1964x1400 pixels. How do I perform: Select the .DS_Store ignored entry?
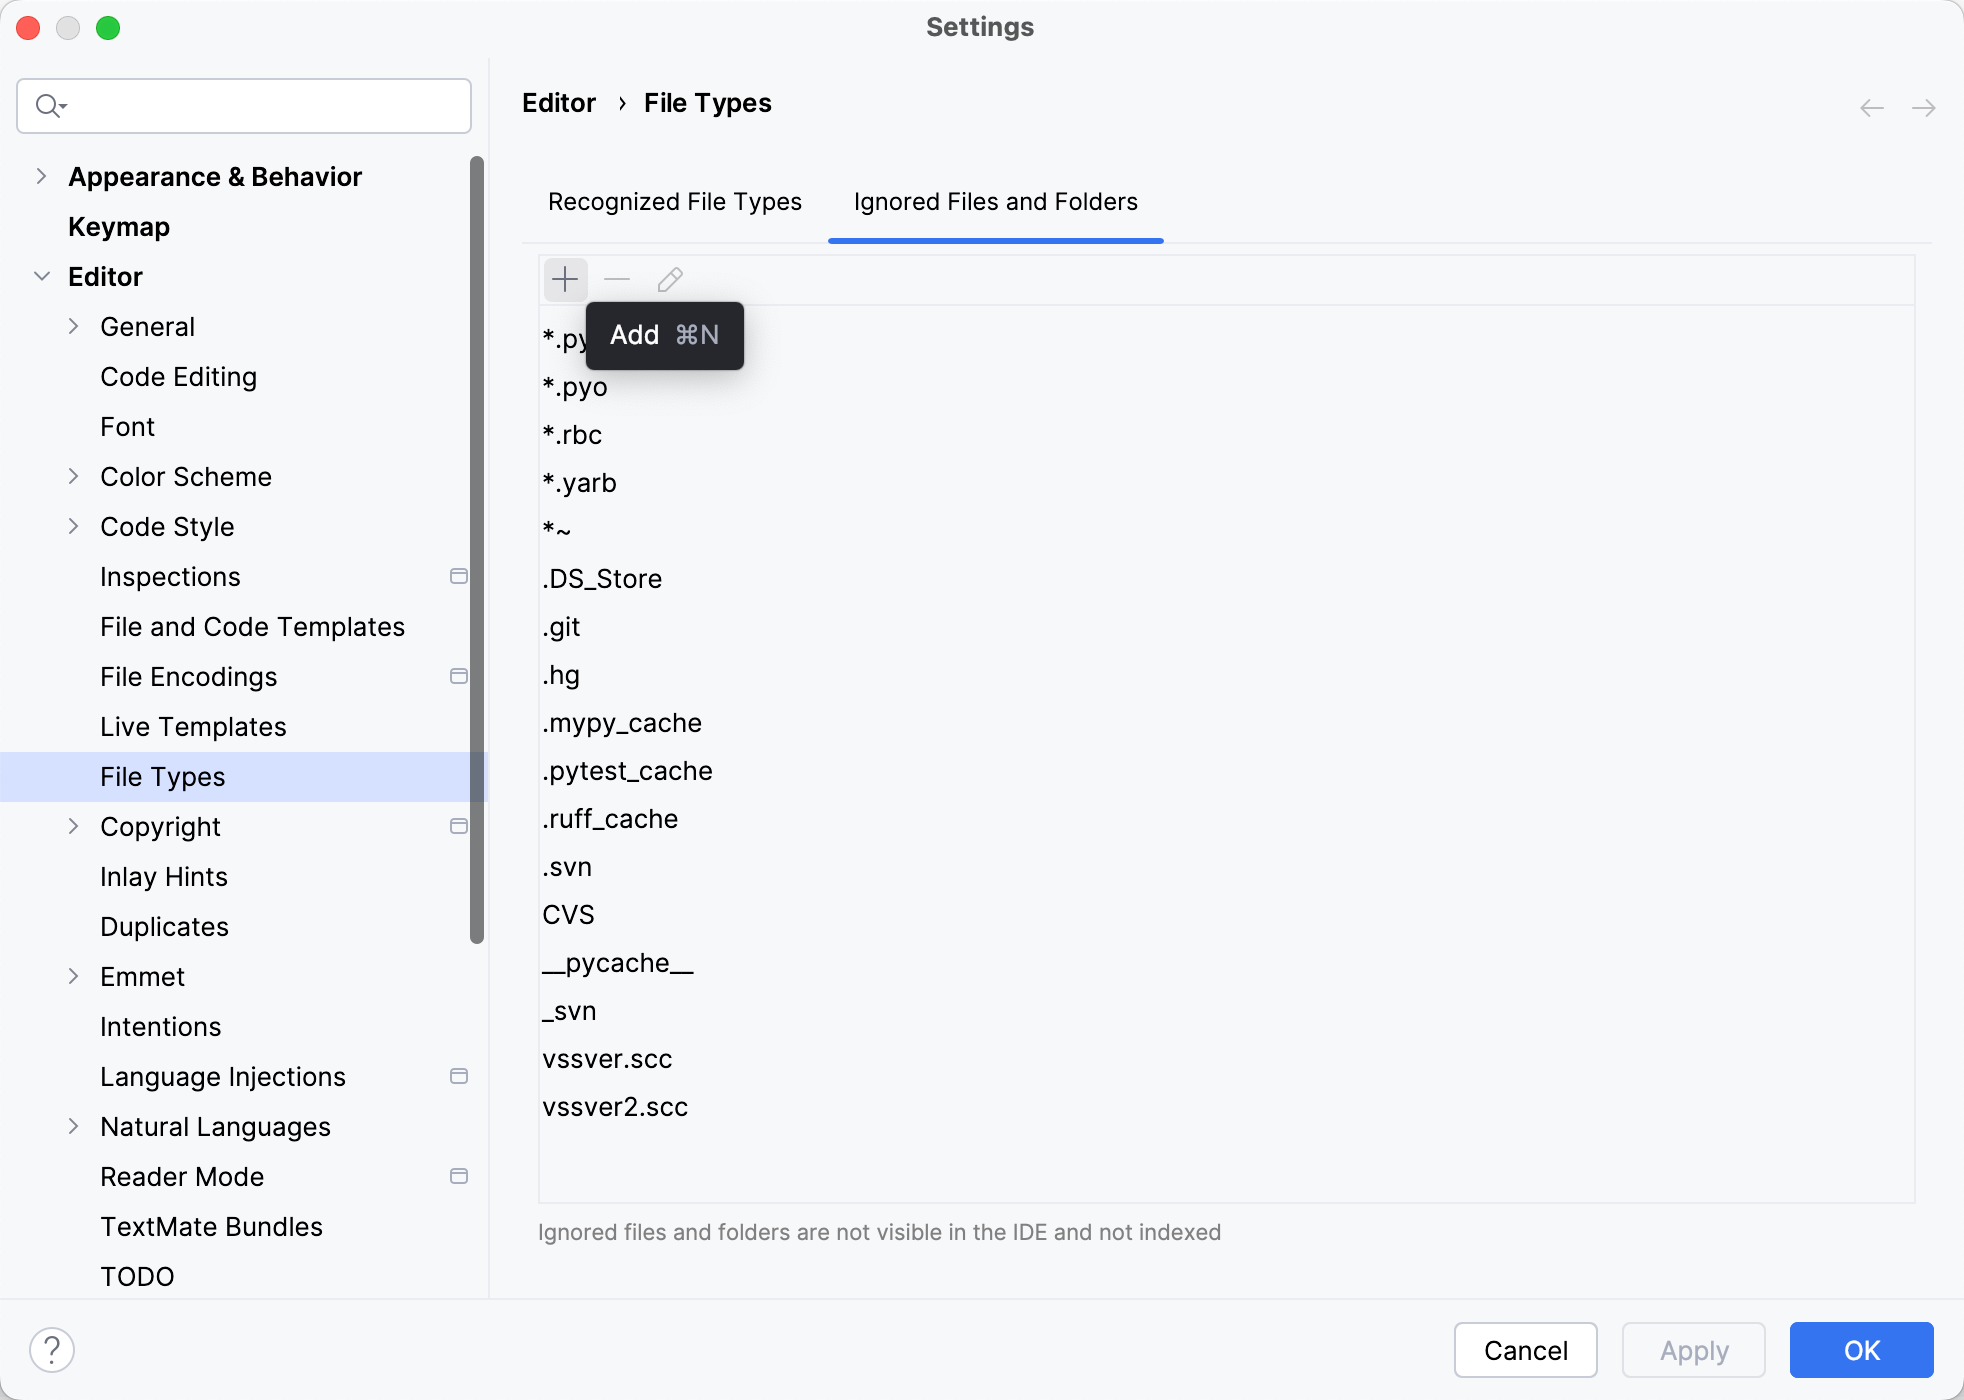pyautogui.click(x=602, y=579)
